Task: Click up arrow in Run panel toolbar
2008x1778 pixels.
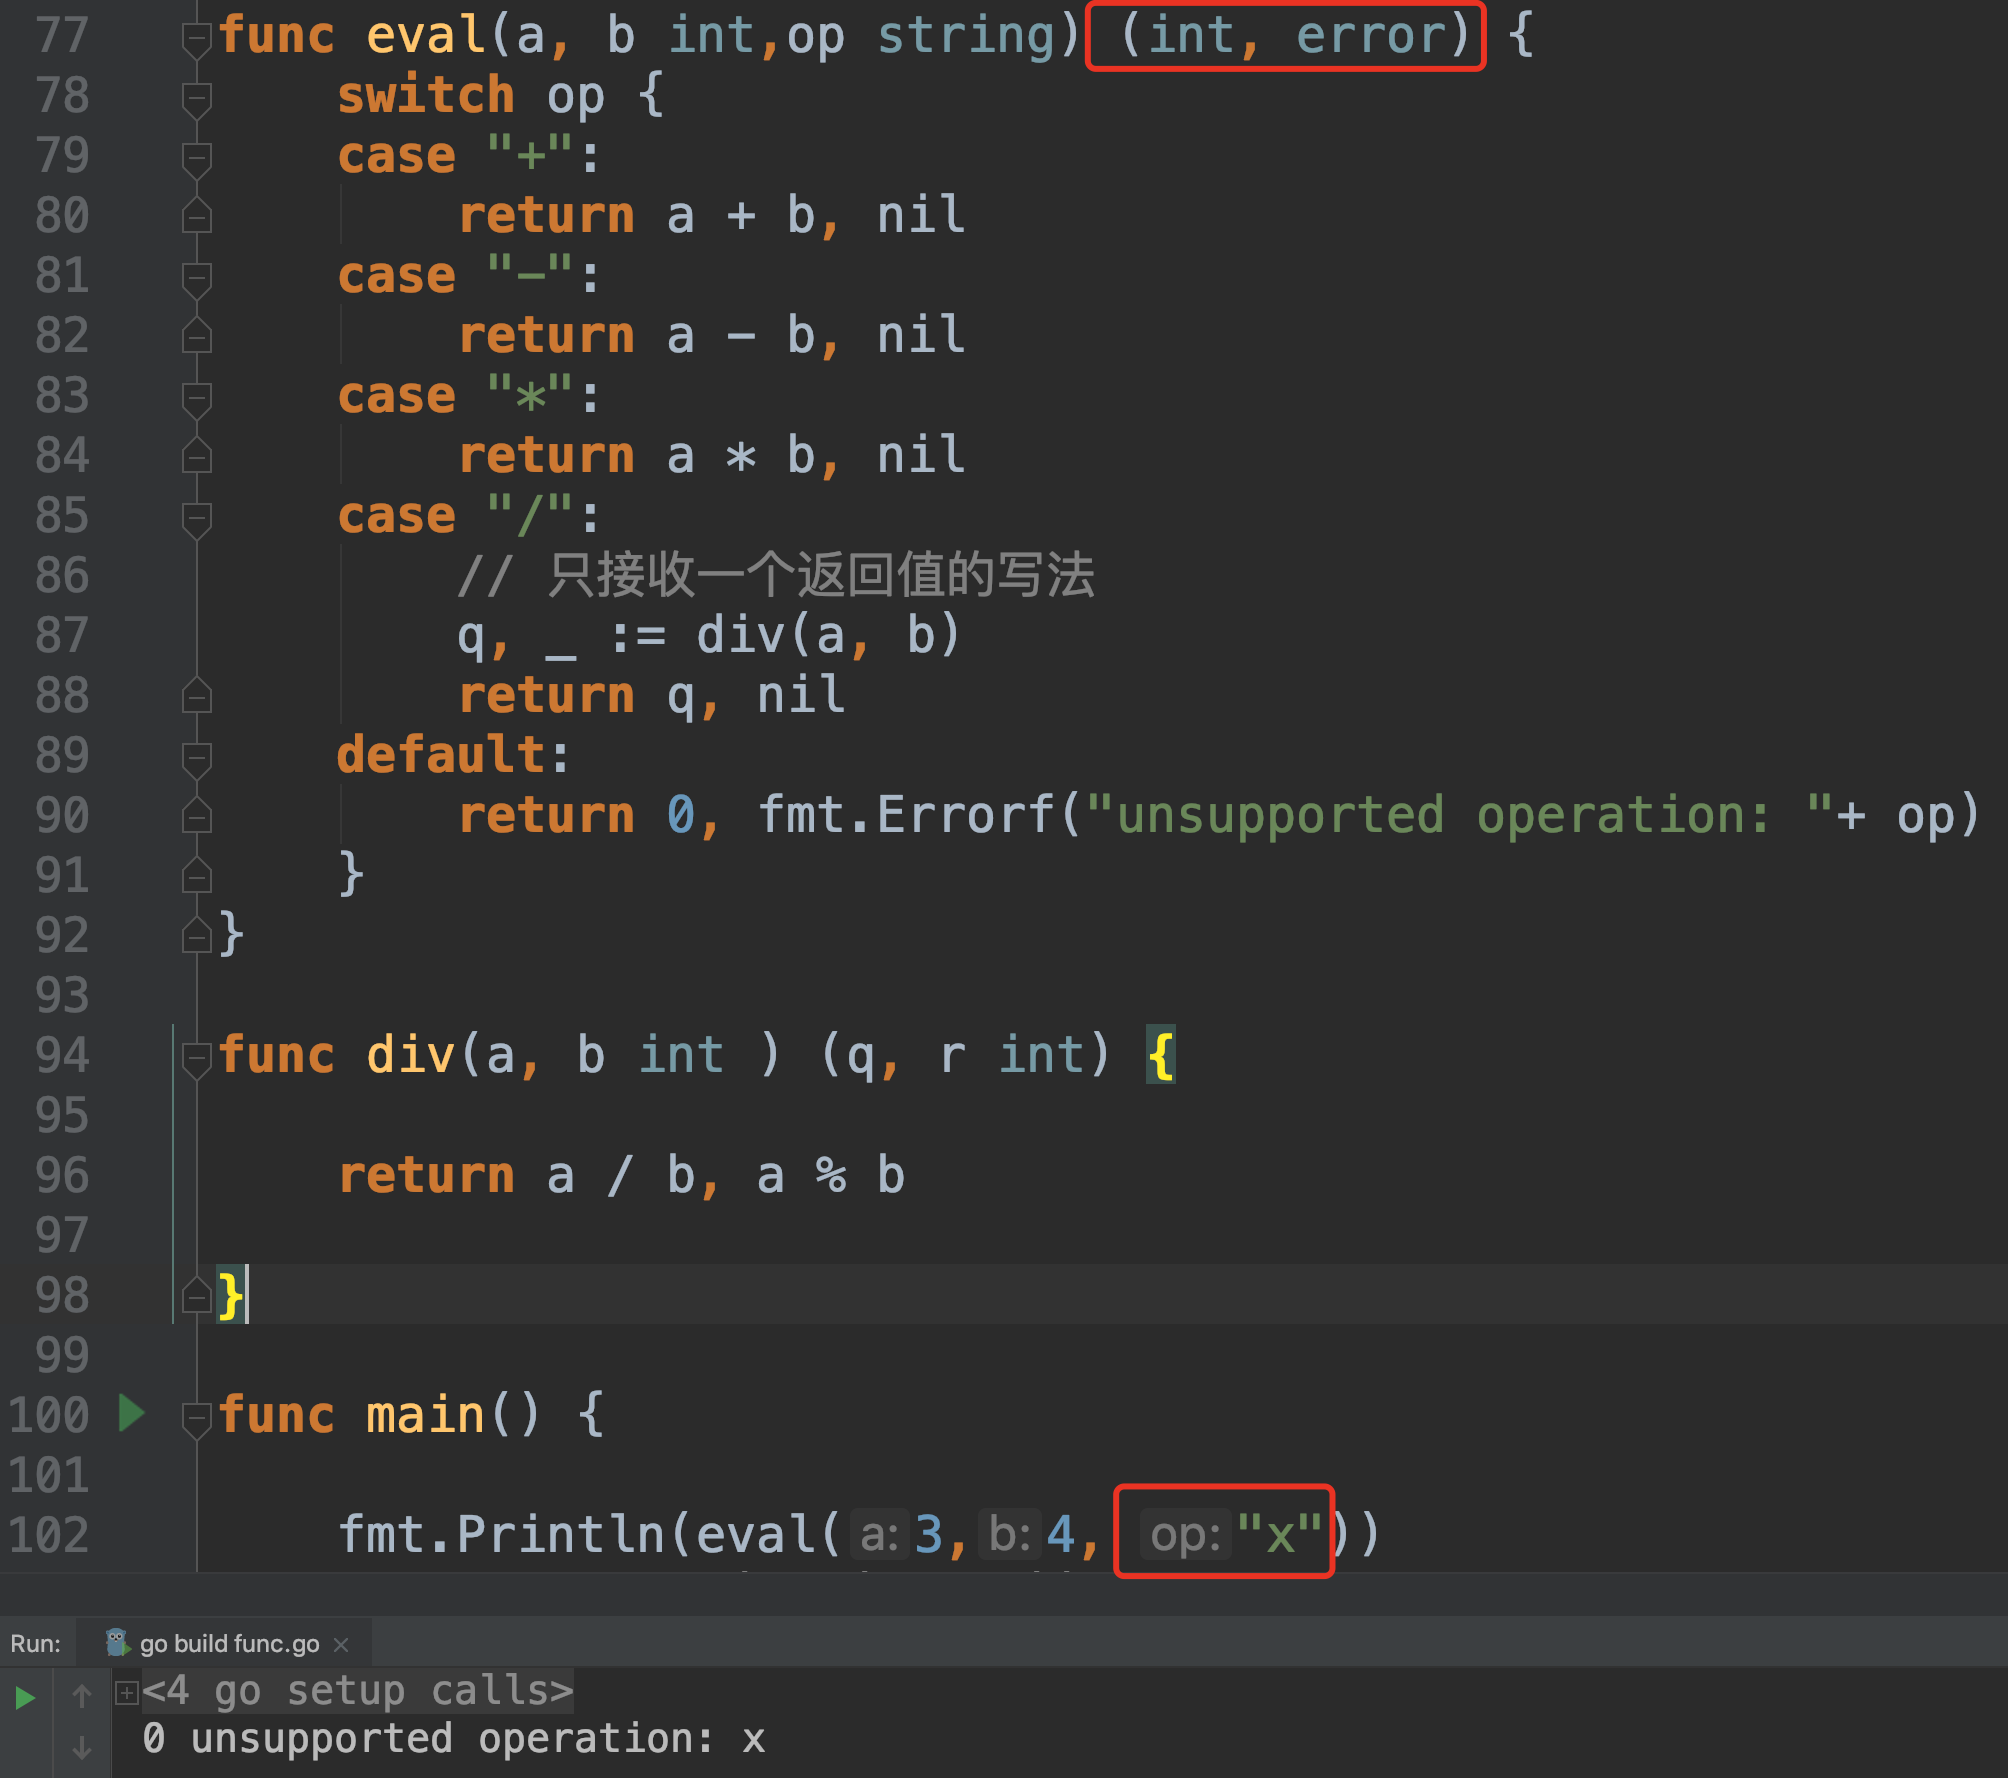Action: coord(82,1695)
